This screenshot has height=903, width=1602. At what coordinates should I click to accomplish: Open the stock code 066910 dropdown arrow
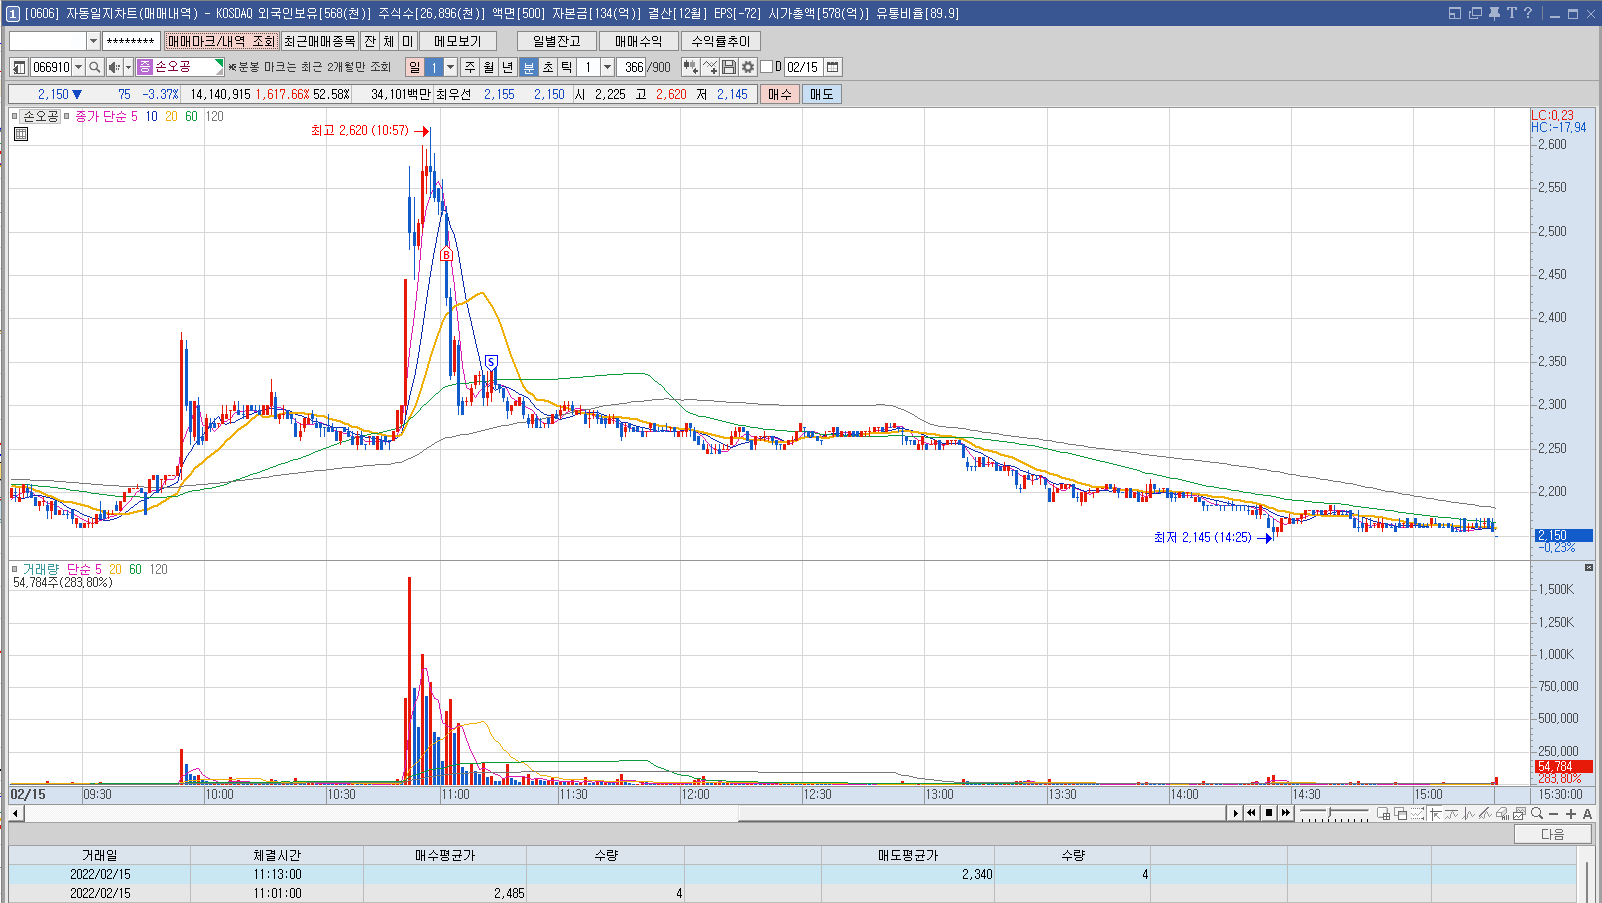tap(79, 67)
